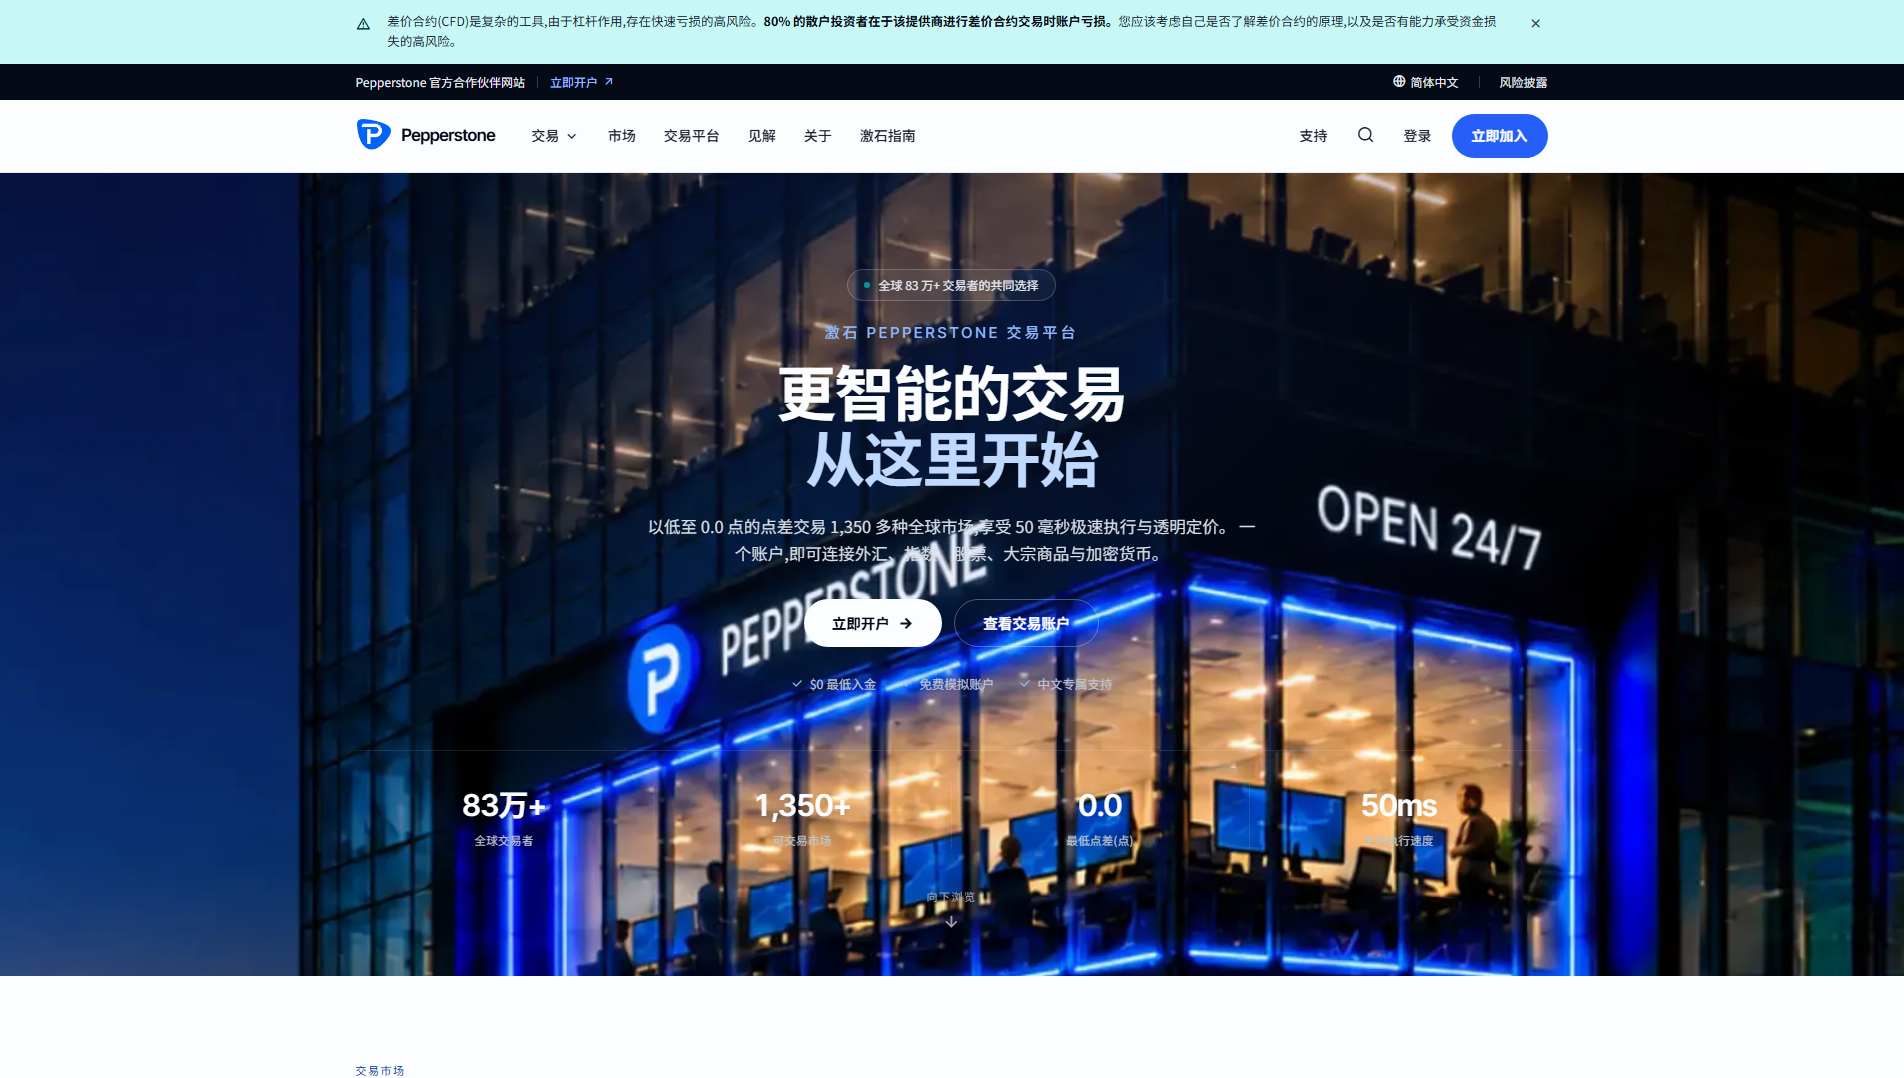This screenshot has height=1078, width=1904.
Task: Open the 立即开户 external link in top bar
Action: point(581,82)
